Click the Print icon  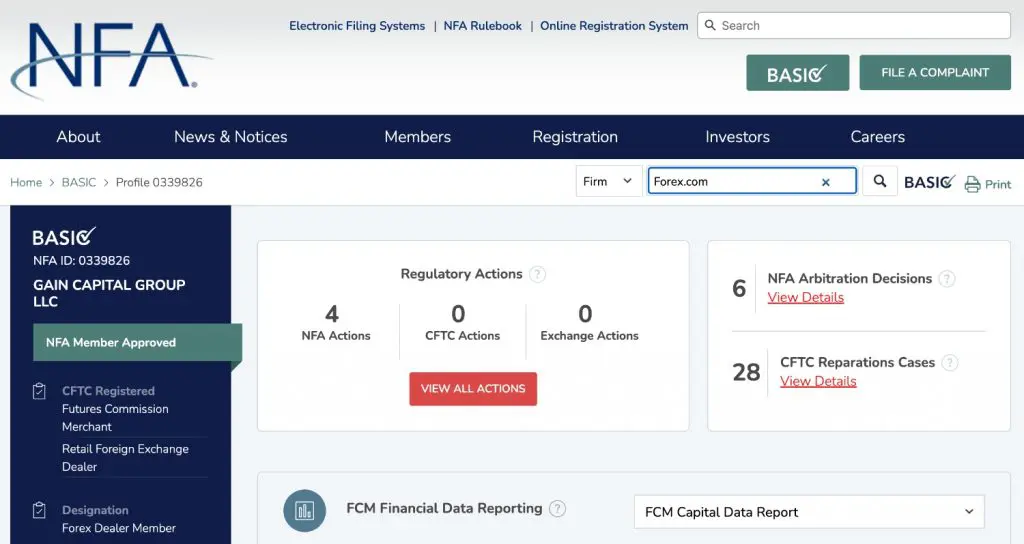click(x=972, y=184)
